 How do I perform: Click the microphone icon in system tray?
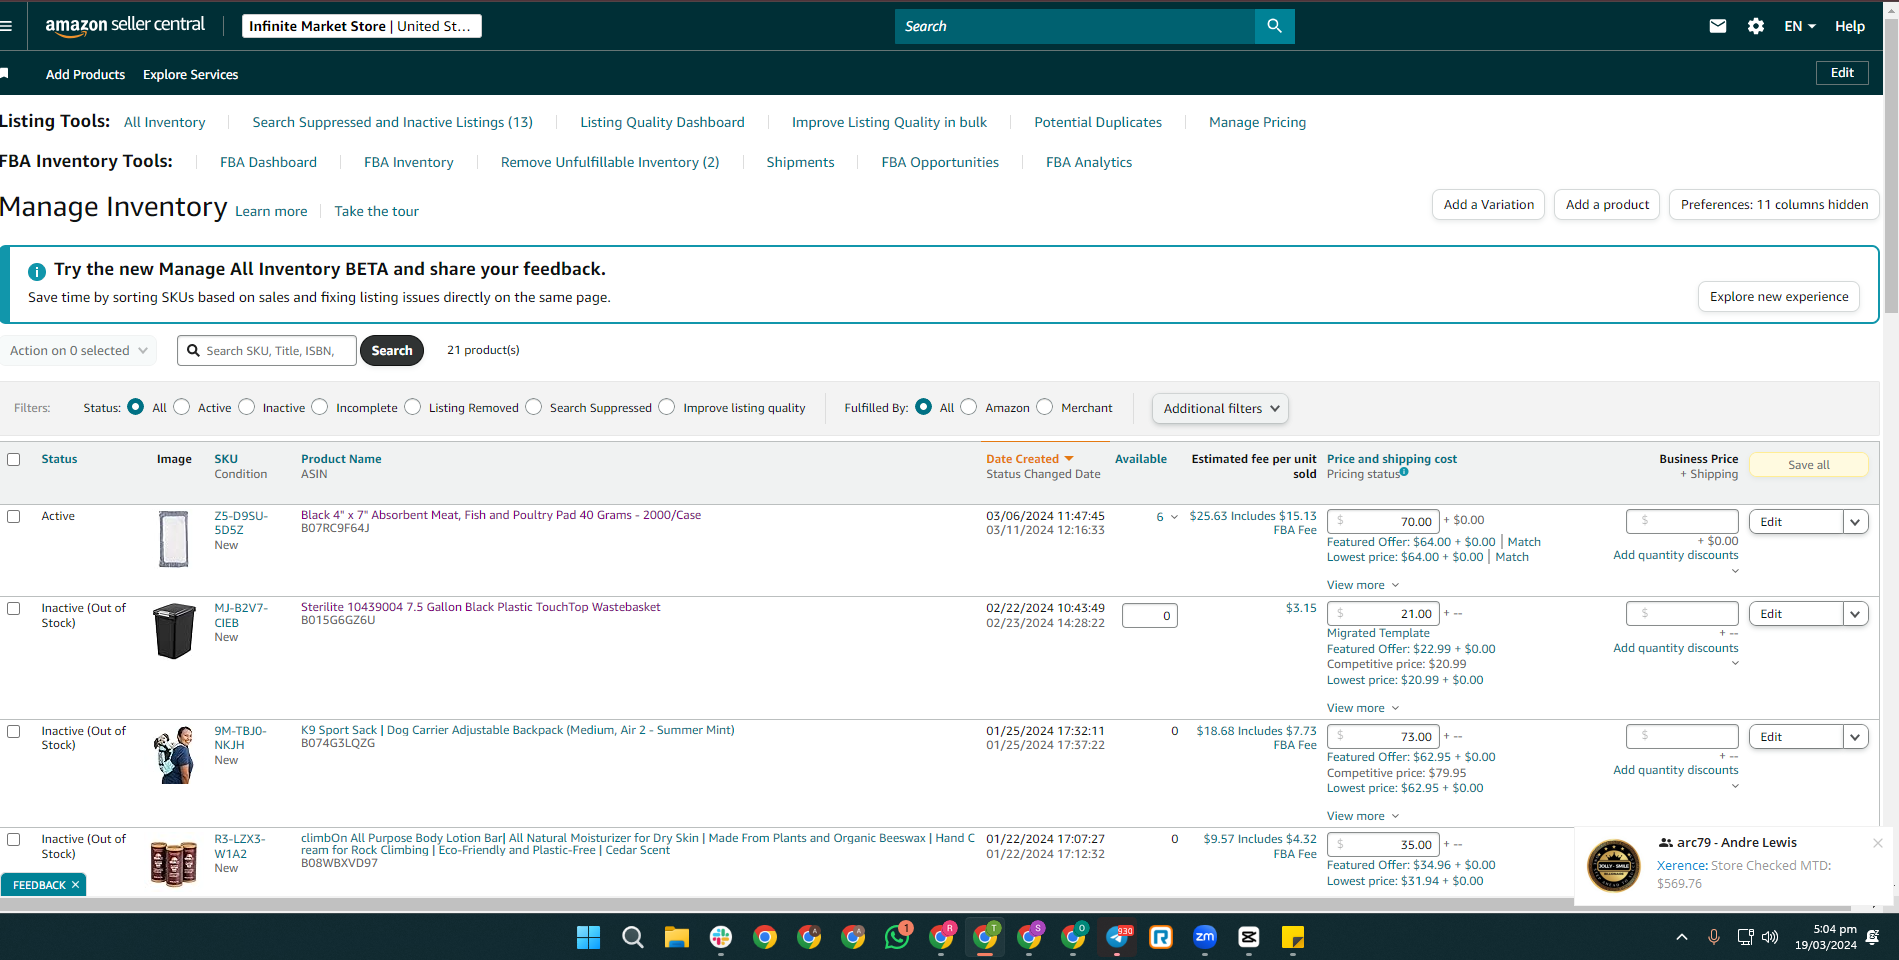pyautogui.click(x=1714, y=937)
